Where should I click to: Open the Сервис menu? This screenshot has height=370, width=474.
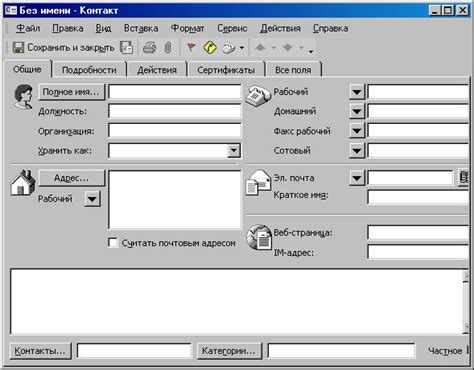pyautogui.click(x=232, y=28)
